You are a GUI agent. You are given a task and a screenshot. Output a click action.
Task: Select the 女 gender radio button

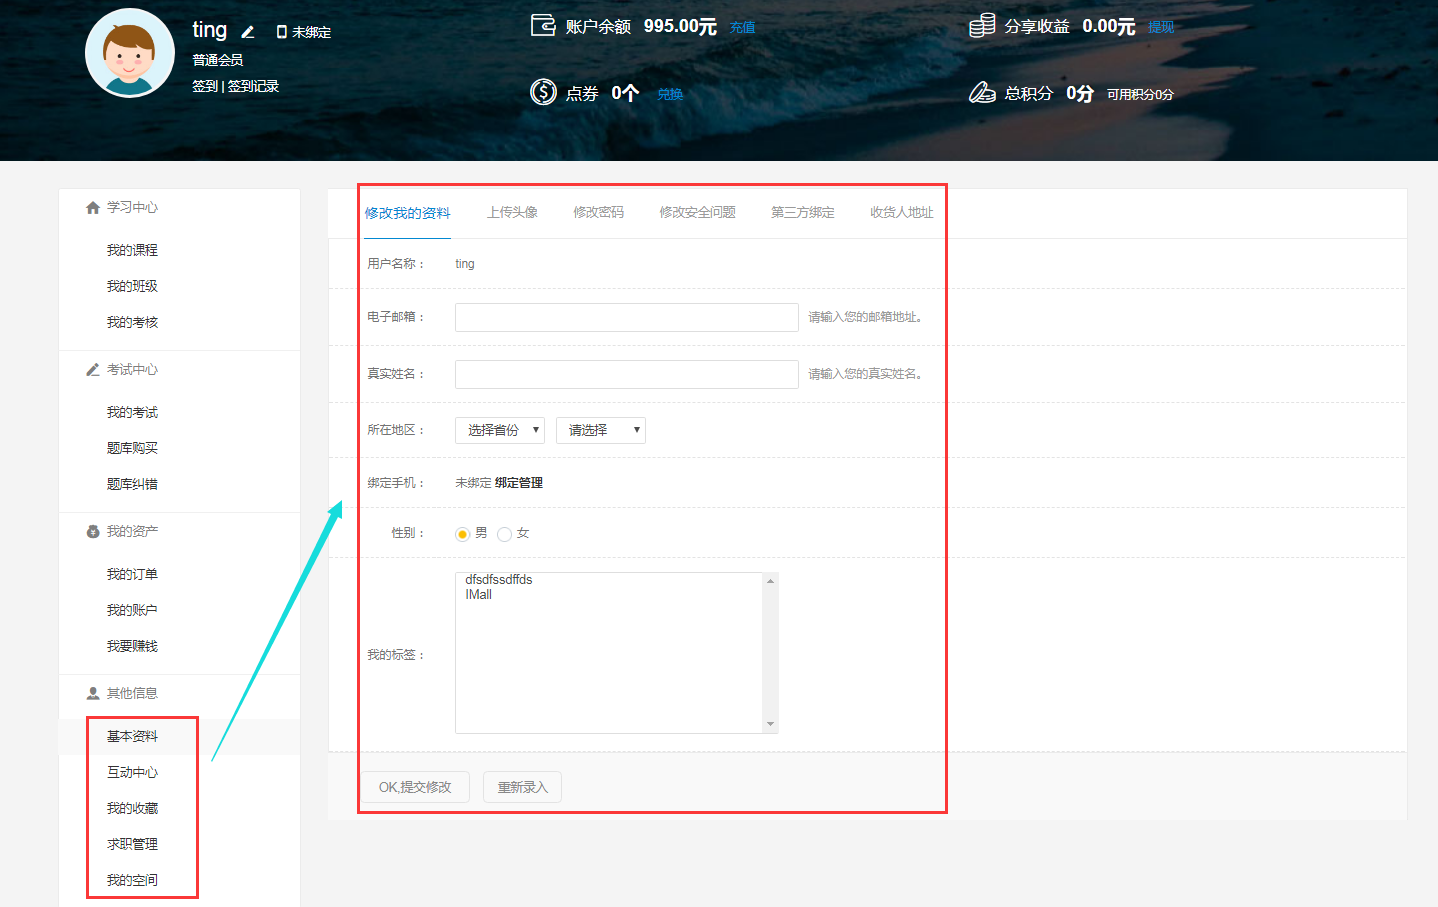coord(504,534)
